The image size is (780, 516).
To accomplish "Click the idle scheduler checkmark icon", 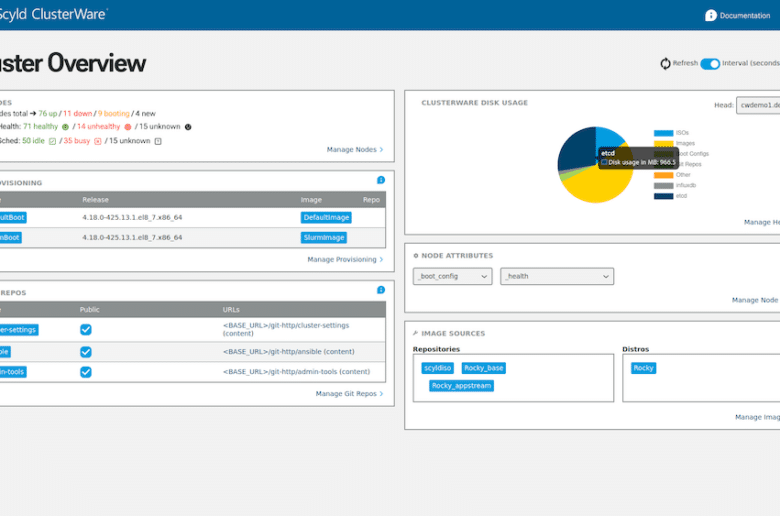I will click(x=52, y=141).
